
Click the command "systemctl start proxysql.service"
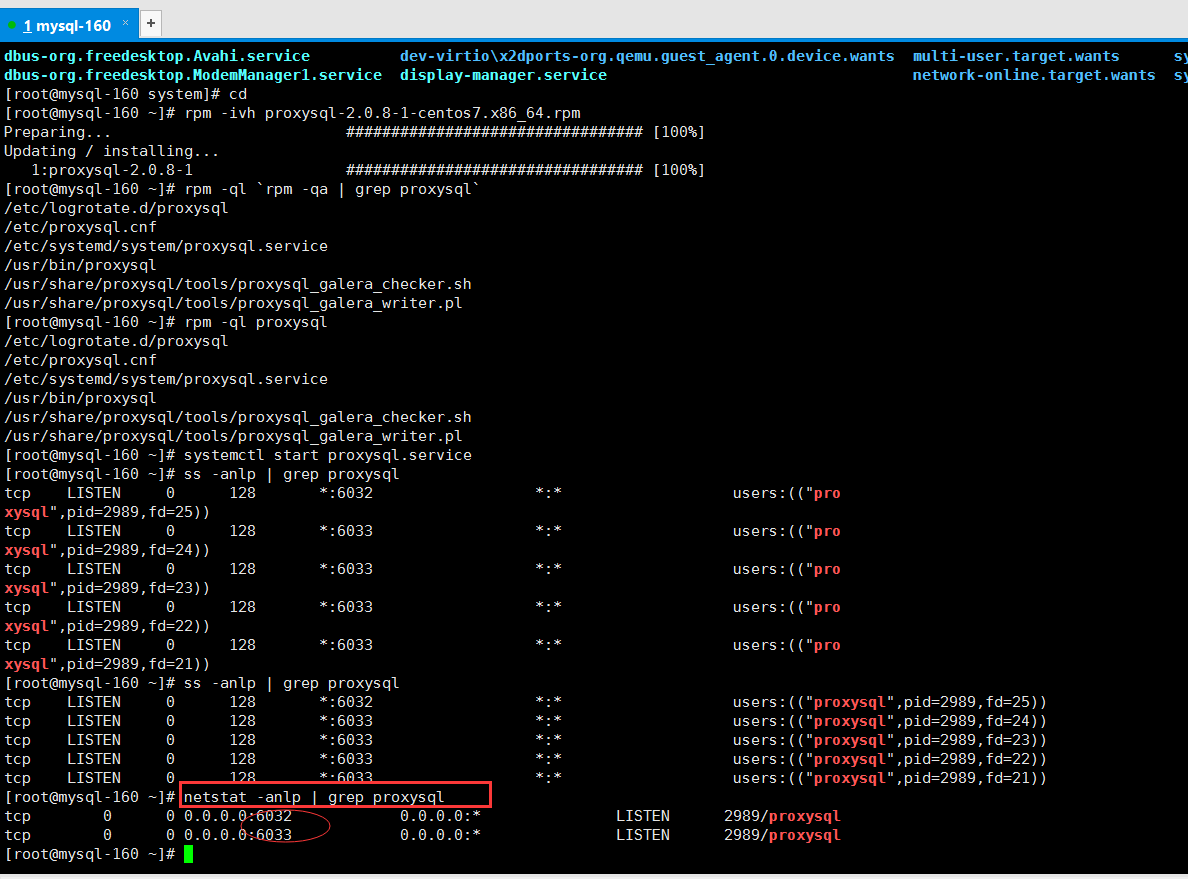click(327, 455)
